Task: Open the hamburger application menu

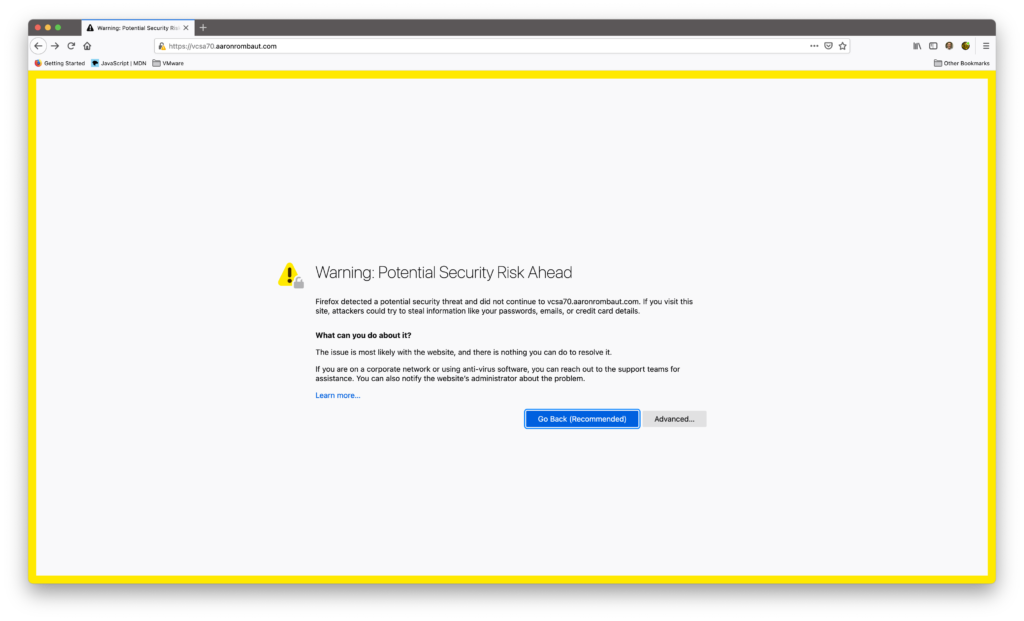Action: [x=986, y=46]
